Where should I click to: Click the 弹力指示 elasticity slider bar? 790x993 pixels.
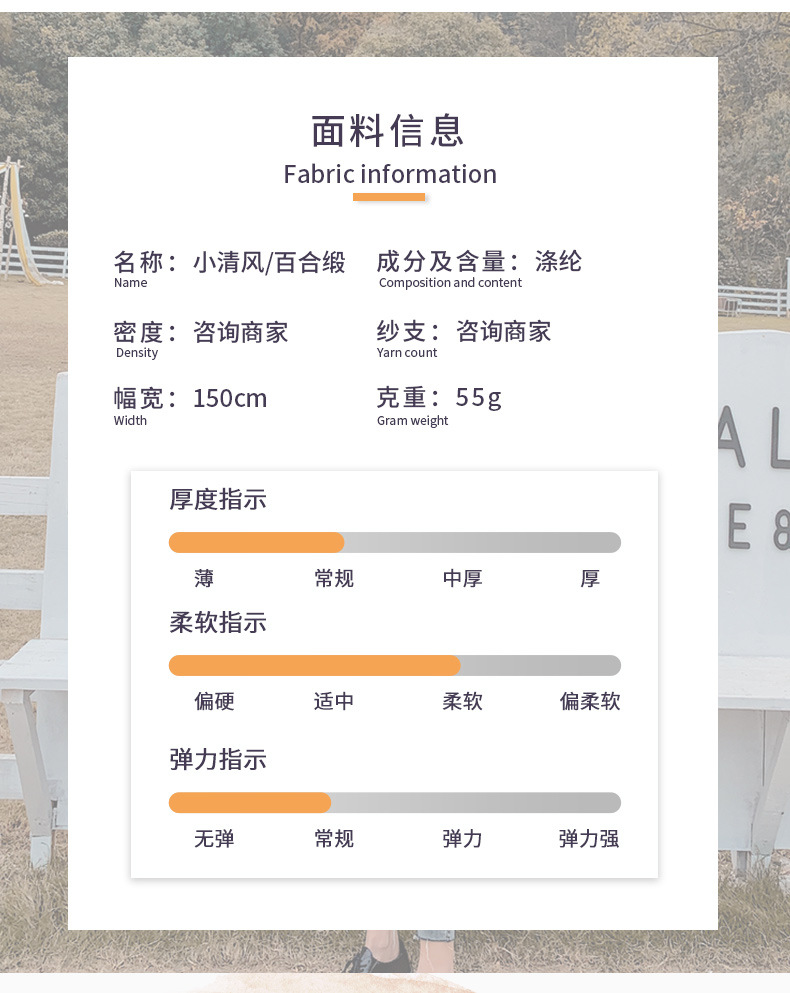click(394, 803)
